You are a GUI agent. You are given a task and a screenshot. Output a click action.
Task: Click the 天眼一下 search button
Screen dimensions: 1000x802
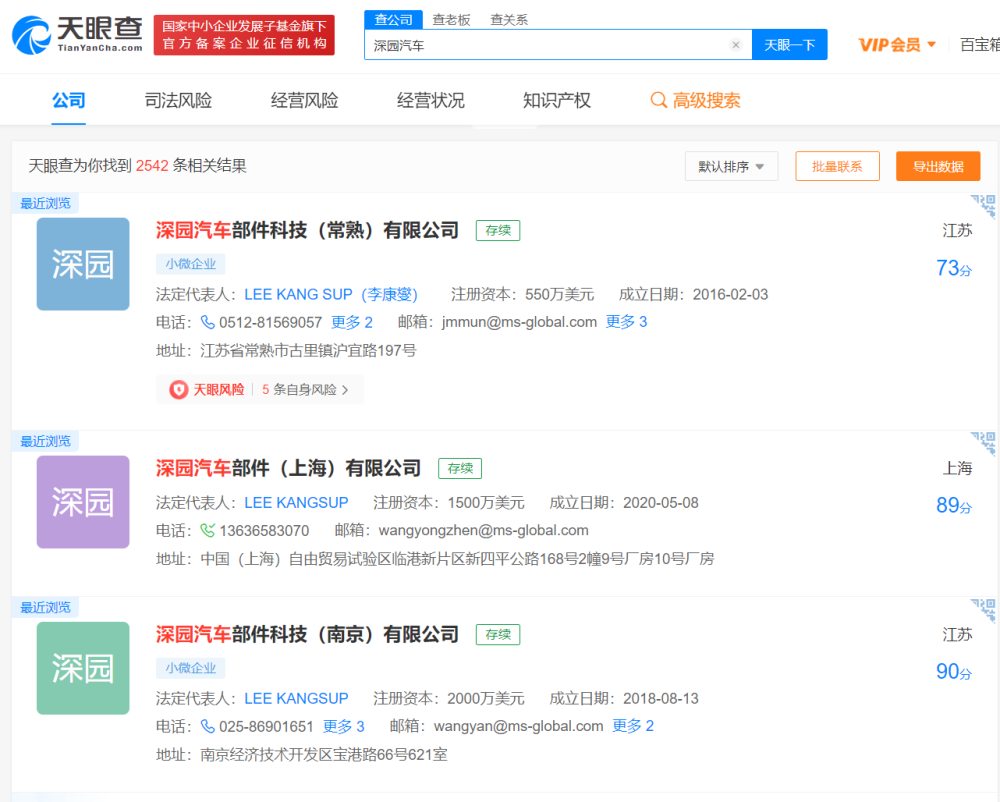(790, 45)
